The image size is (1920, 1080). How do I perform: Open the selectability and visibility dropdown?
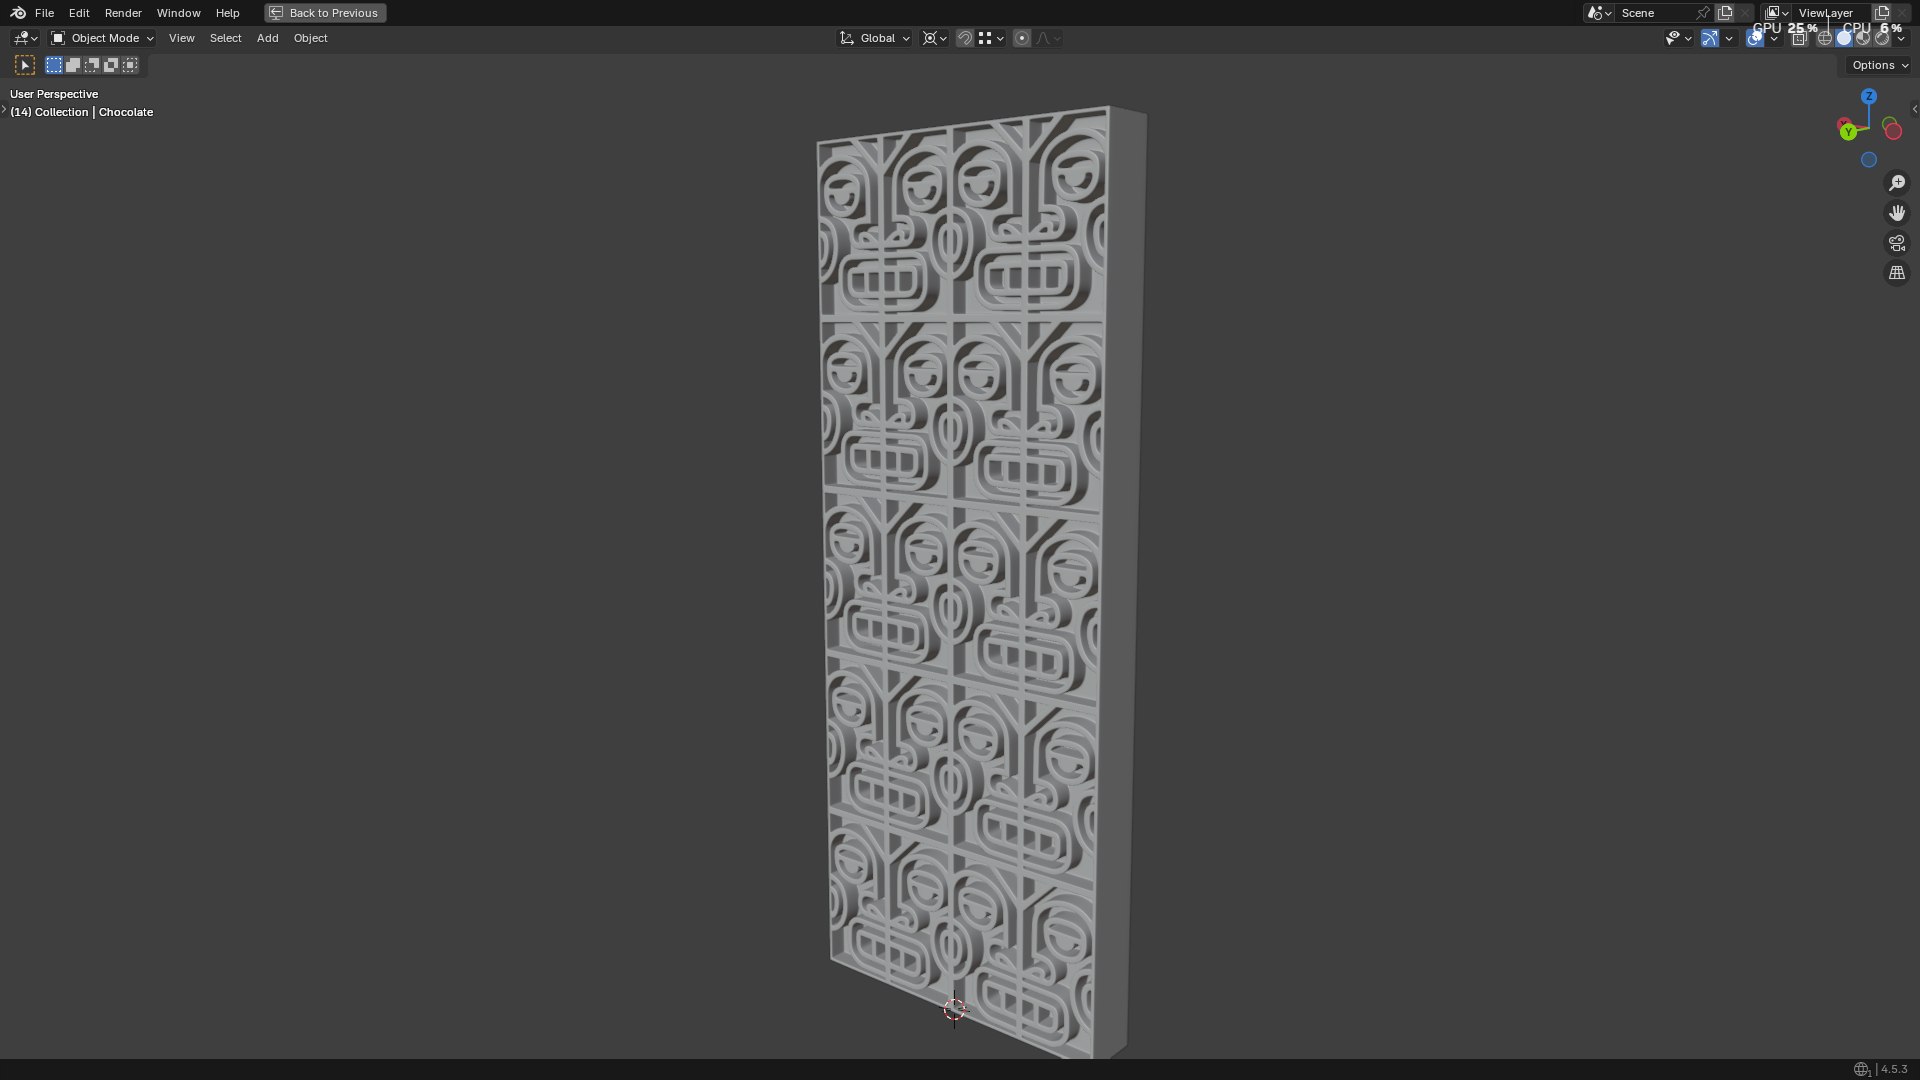click(1678, 38)
